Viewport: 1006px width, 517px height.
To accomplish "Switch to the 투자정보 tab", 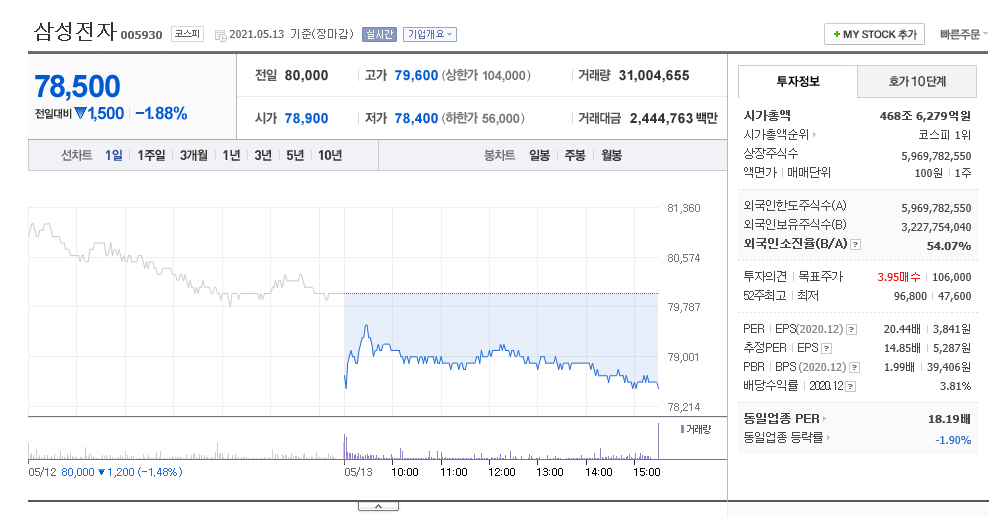I will (x=797, y=81).
